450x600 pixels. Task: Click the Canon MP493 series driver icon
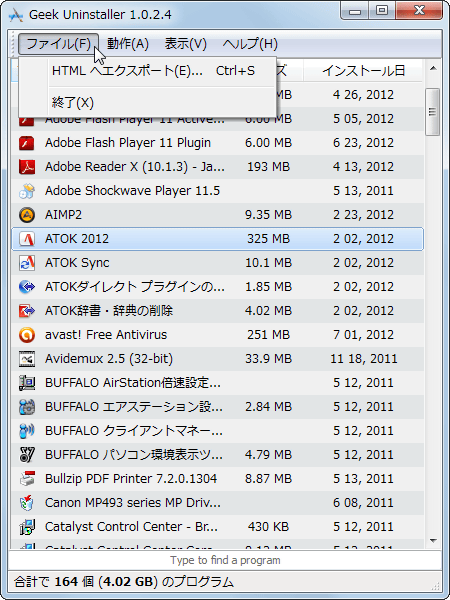pyautogui.click(x=27, y=503)
